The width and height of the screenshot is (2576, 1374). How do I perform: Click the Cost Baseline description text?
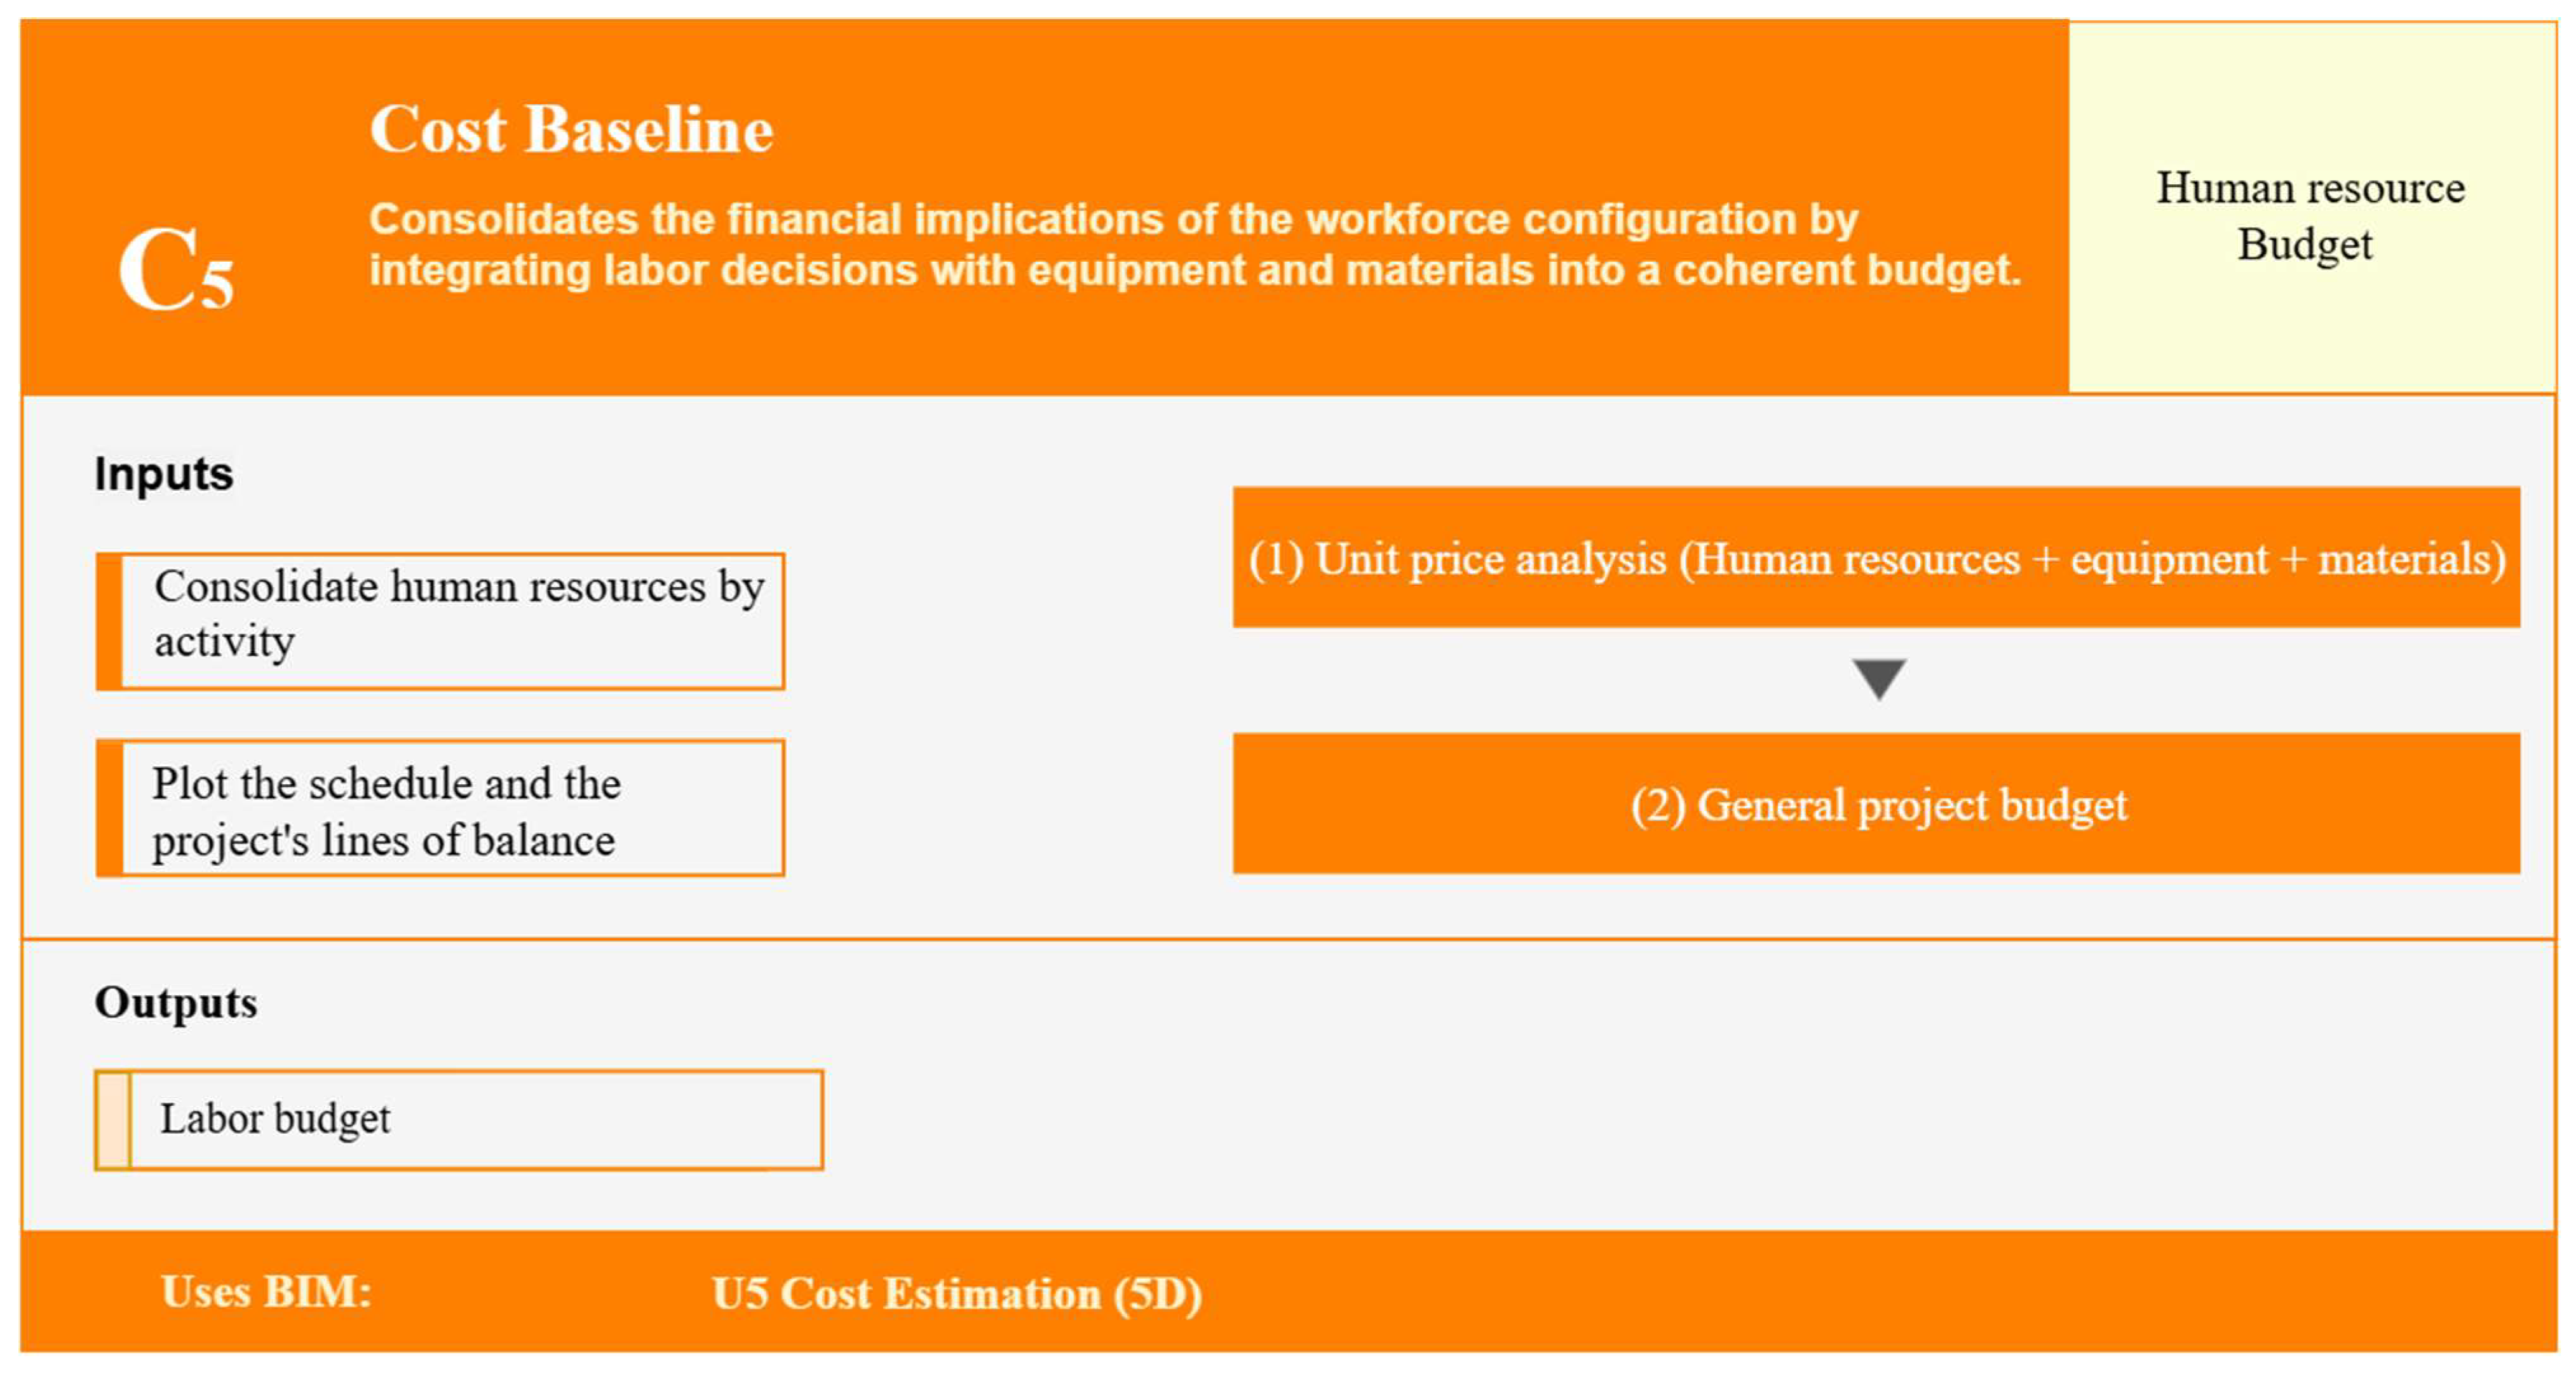[1195, 245]
